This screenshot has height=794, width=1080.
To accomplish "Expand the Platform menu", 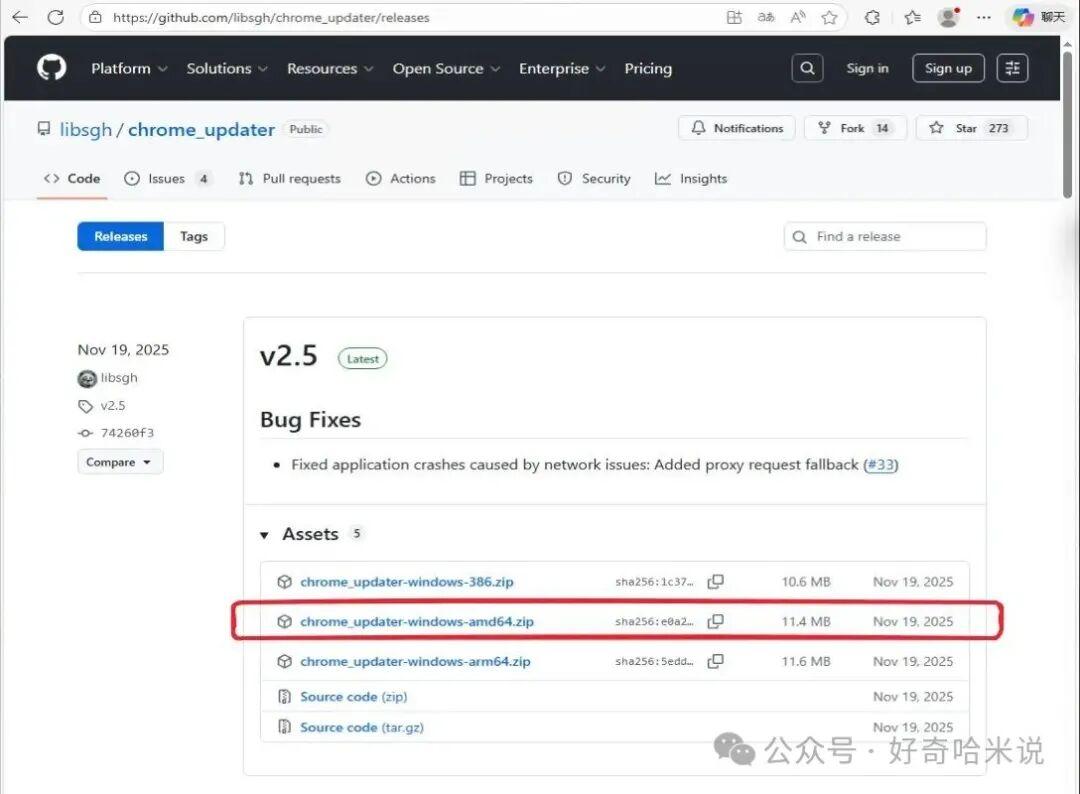I will click(129, 69).
